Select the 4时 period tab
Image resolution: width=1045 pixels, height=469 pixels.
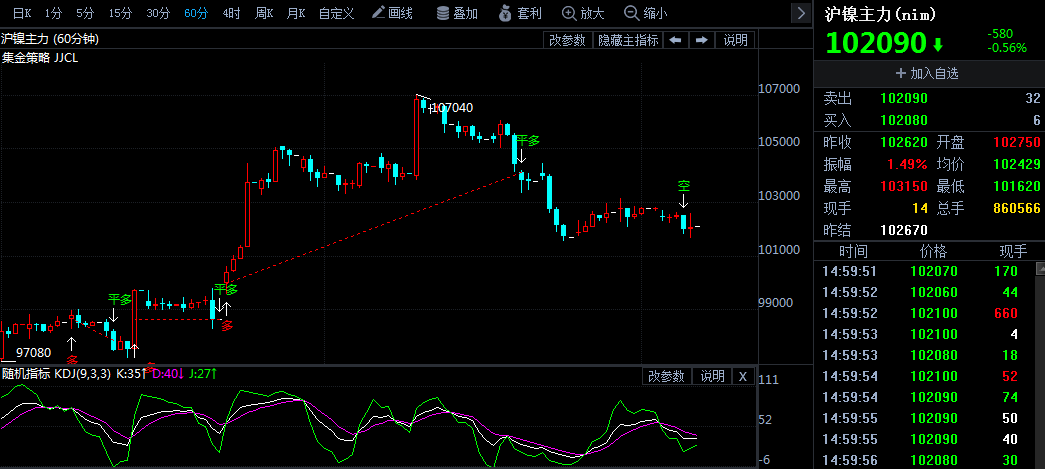tap(231, 13)
